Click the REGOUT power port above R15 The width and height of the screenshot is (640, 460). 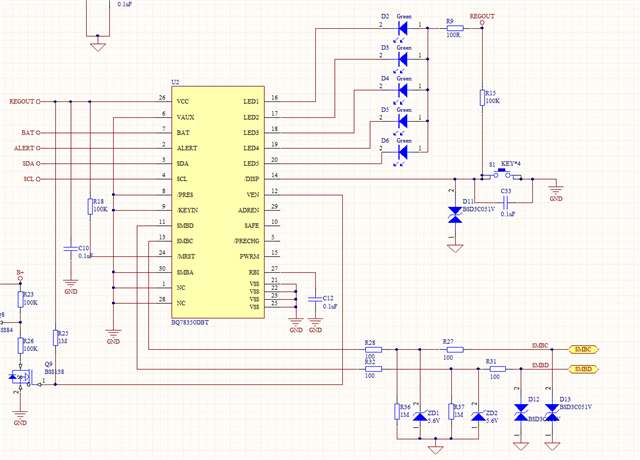coord(482,19)
